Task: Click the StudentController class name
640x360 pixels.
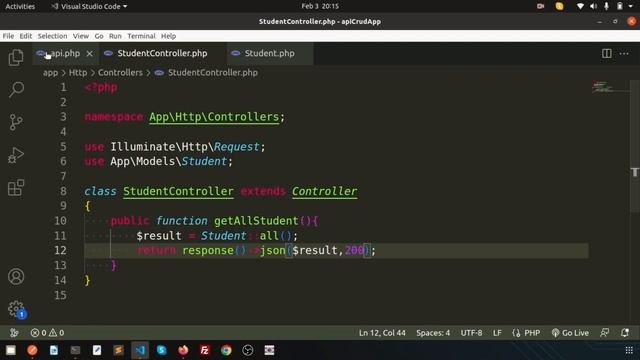Action: coord(178,191)
